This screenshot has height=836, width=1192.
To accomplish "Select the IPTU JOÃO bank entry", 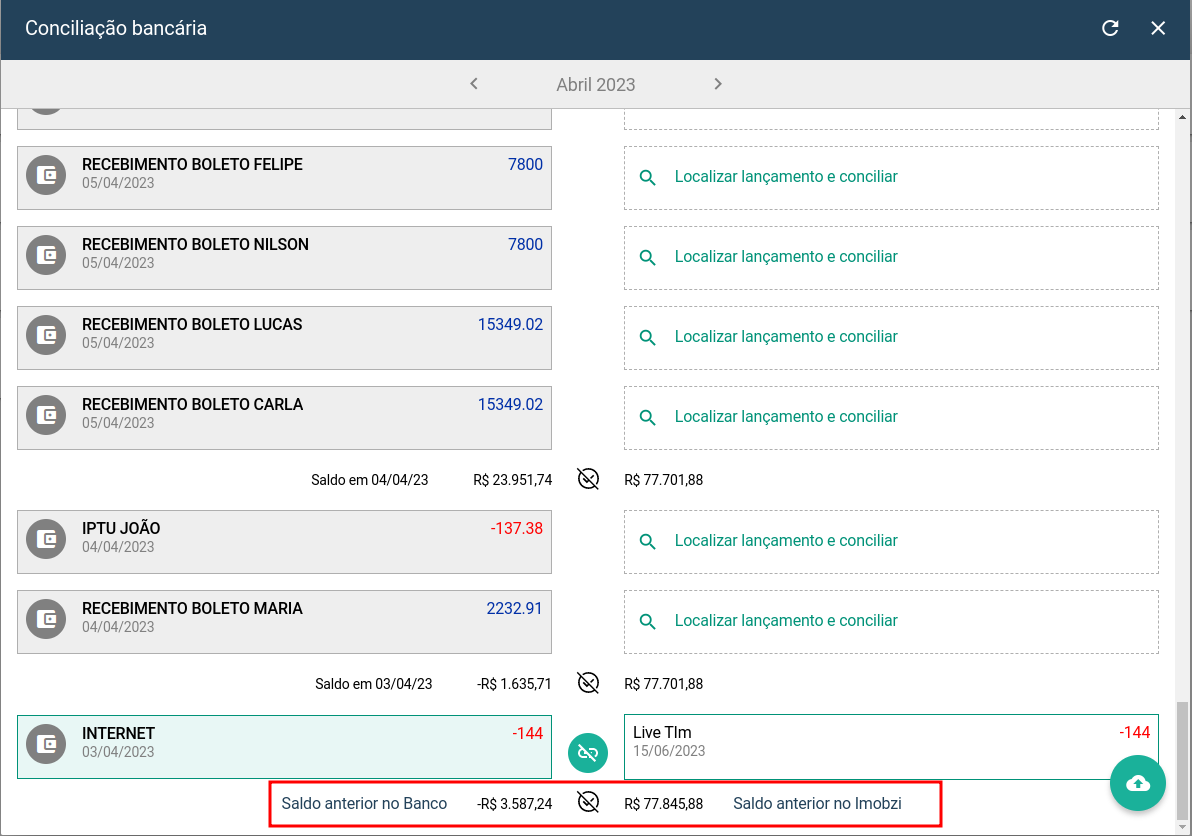I will tap(284, 542).
